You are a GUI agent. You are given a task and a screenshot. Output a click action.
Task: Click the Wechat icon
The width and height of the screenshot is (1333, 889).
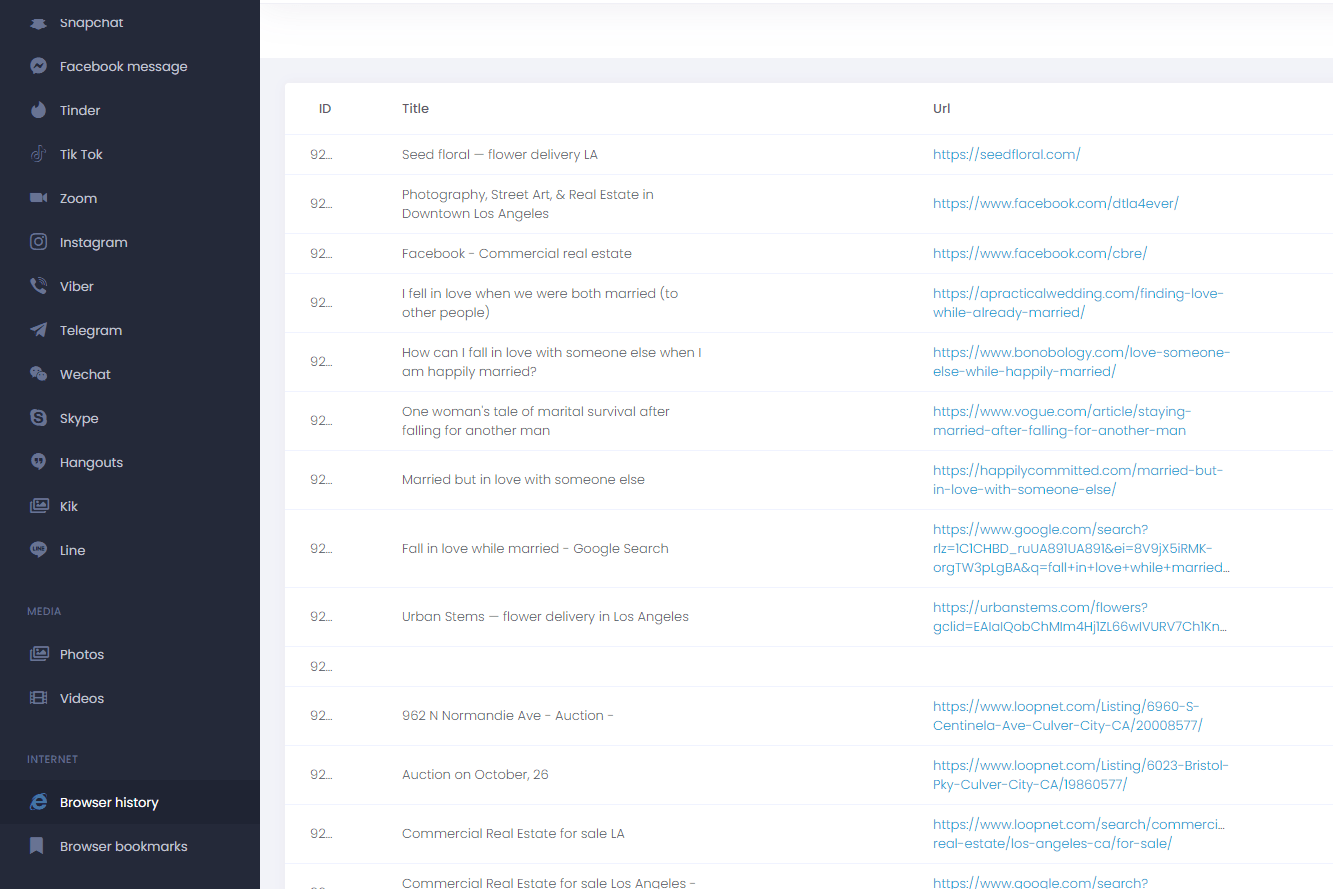point(39,374)
